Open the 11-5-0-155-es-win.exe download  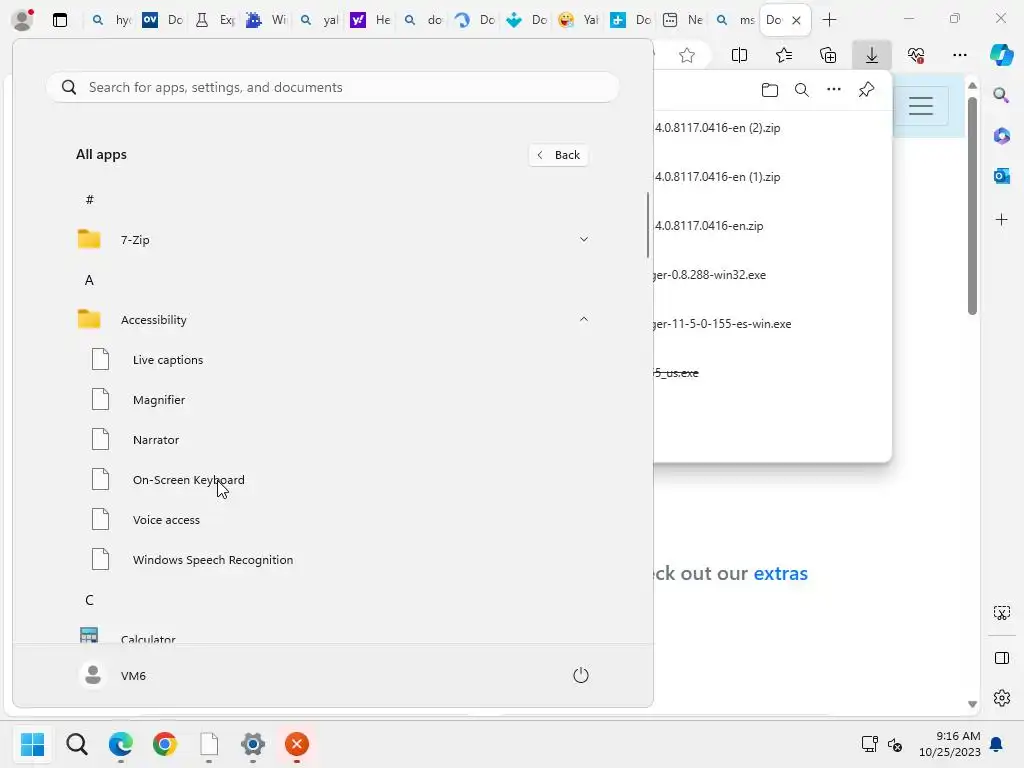click(722, 324)
